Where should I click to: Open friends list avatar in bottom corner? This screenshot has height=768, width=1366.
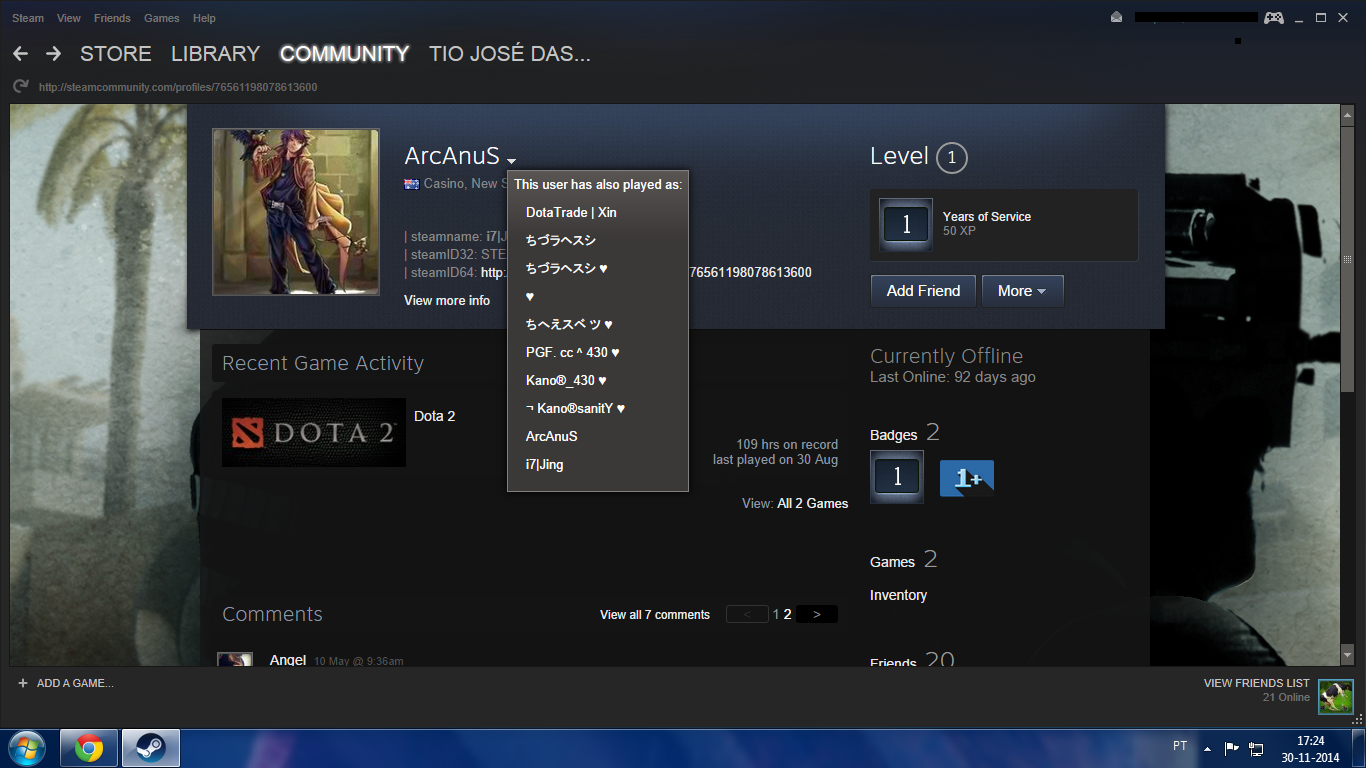click(x=1335, y=696)
